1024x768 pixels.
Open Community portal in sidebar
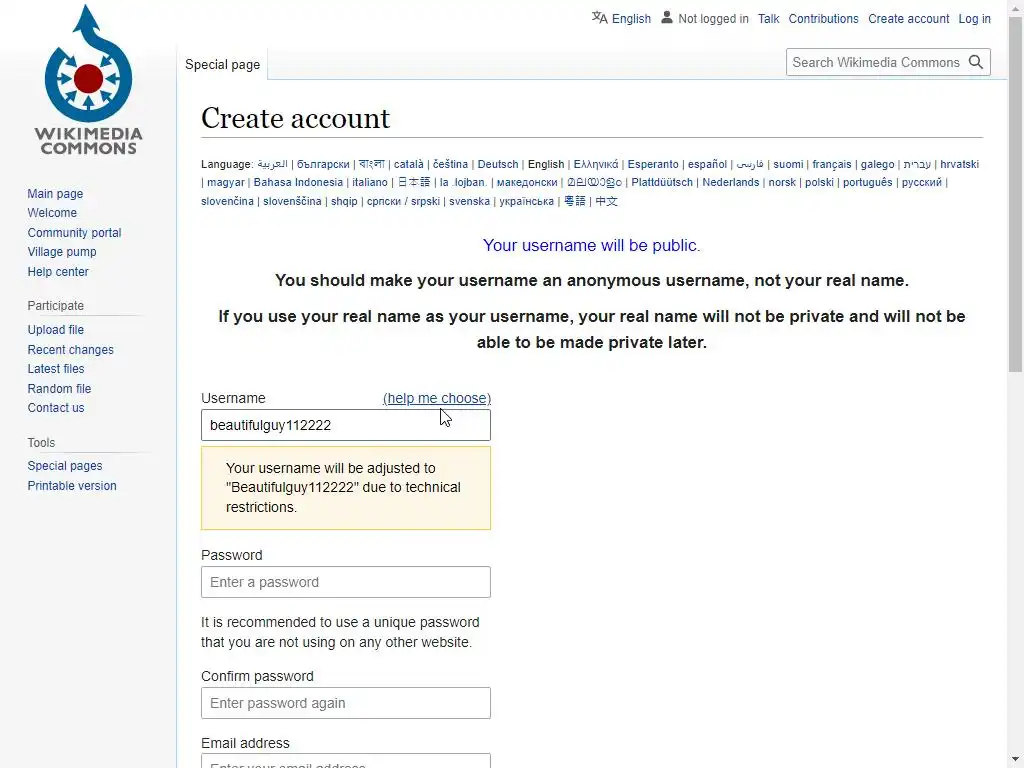pos(74,232)
